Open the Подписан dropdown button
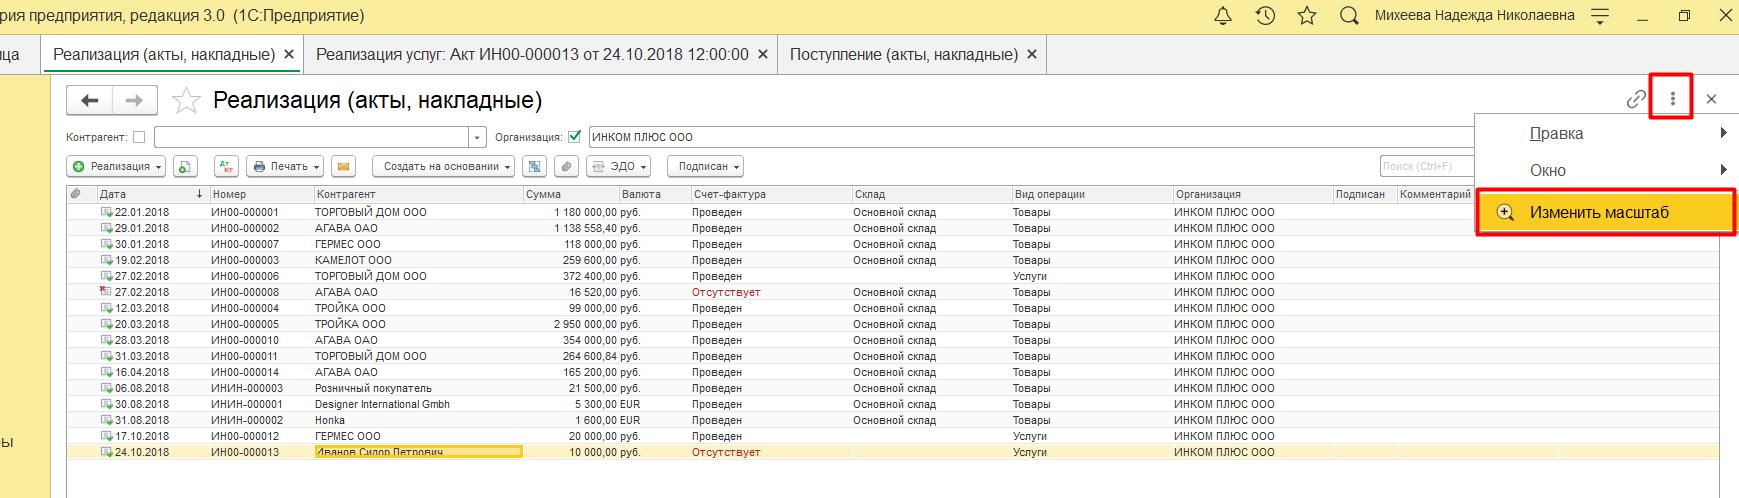 coord(704,166)
